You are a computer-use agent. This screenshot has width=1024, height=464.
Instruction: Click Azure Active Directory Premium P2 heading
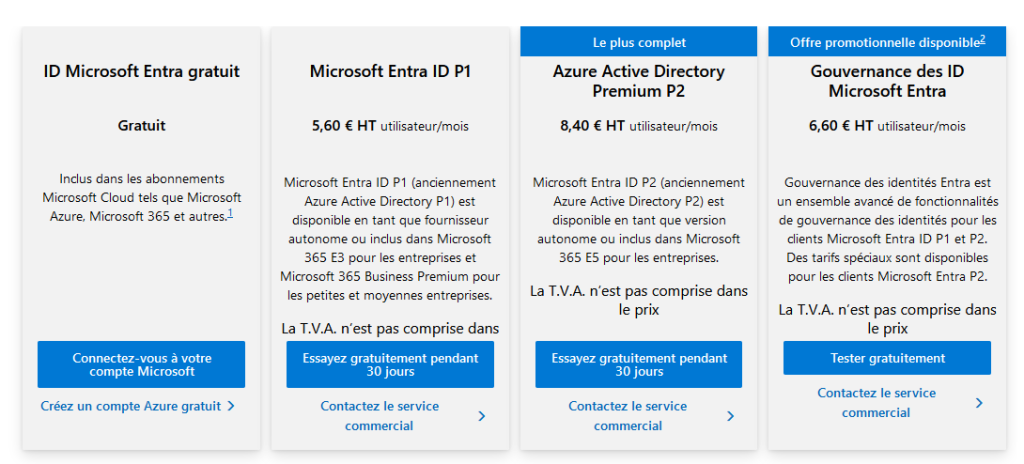click(x=639, y=81)
